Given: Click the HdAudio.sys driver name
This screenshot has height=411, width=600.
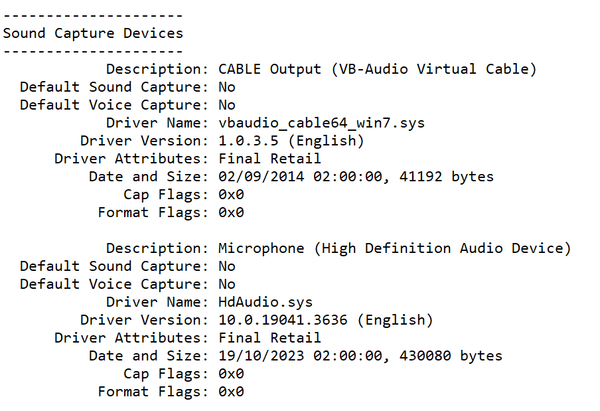Looking at the screenshot, I should (x=266, y=302).
